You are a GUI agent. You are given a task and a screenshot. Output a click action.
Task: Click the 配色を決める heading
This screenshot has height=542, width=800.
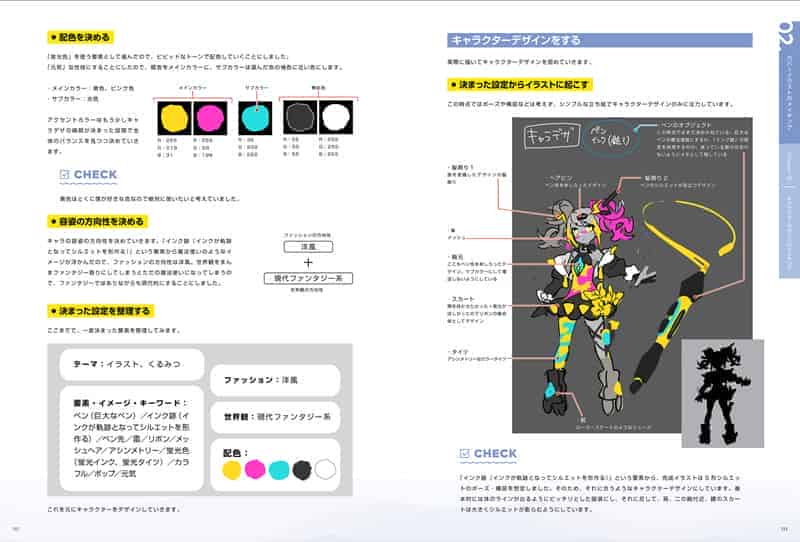click(81, 37)
